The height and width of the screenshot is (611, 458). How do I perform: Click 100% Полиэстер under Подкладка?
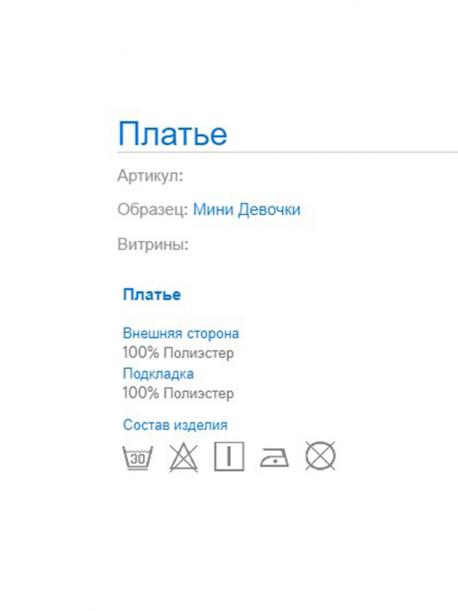coord(179,393)
